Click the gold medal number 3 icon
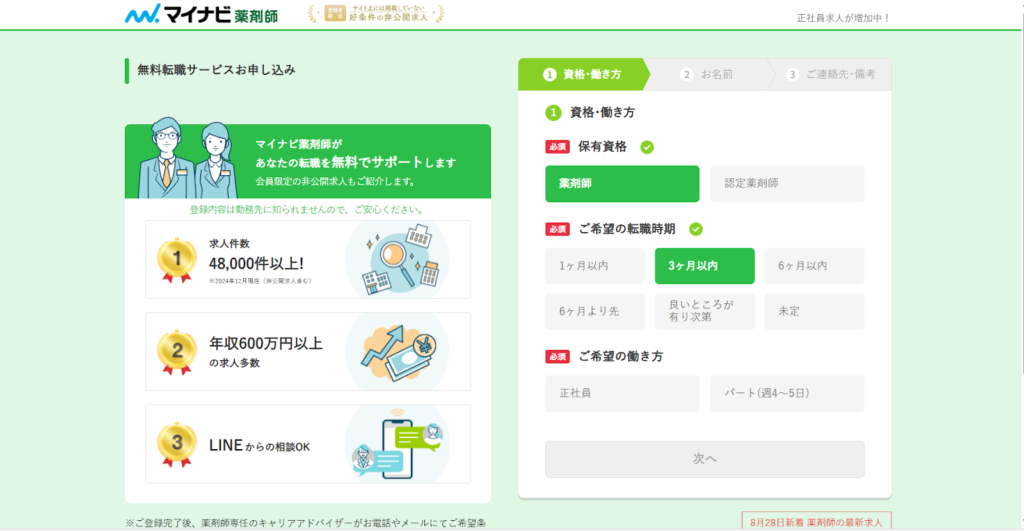Screen dimensions: 1024x531 coord(176,443)
